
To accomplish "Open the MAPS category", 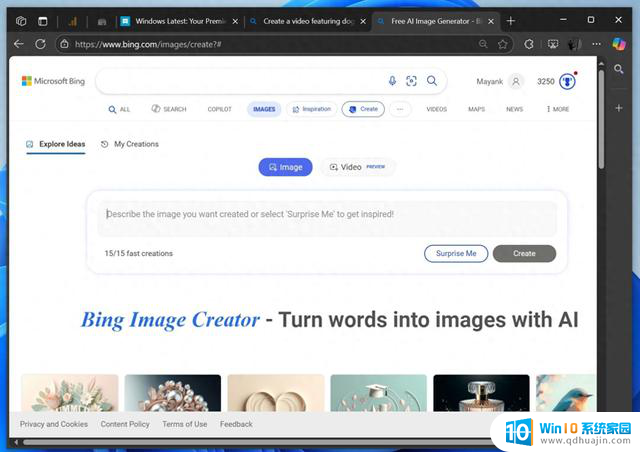I will [x=476, y=109].
